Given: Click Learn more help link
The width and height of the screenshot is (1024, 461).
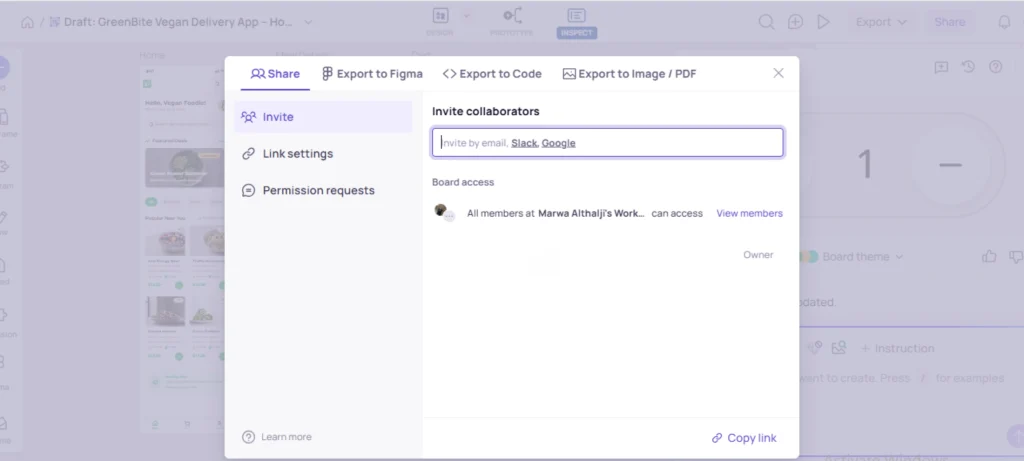Looking at the screenshot, I should [286, 437].
